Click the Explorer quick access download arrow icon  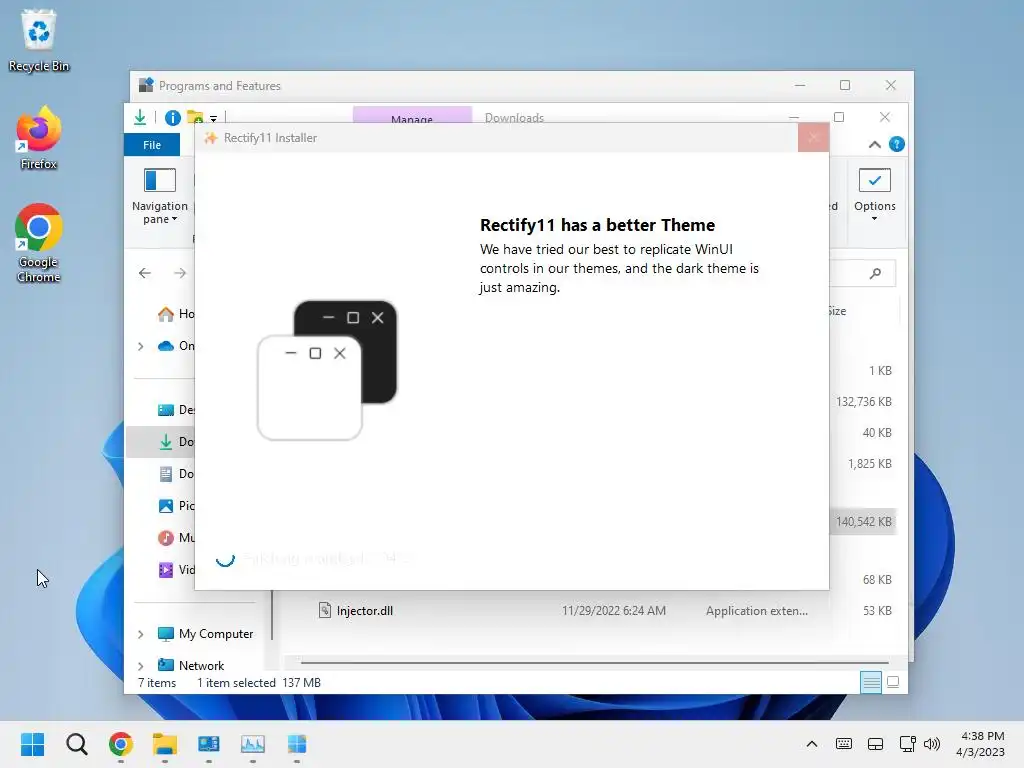140,118
